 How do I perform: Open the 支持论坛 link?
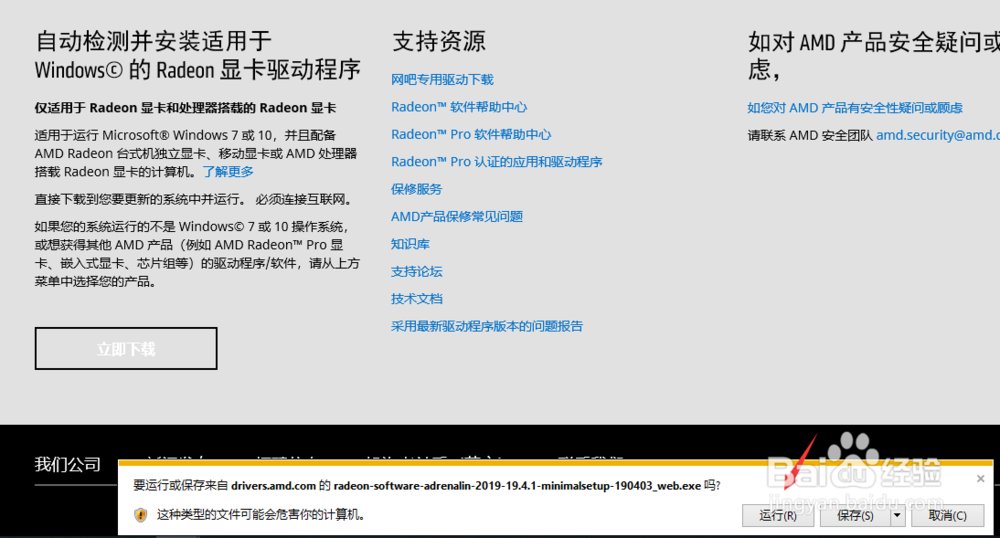pos(416,272)
